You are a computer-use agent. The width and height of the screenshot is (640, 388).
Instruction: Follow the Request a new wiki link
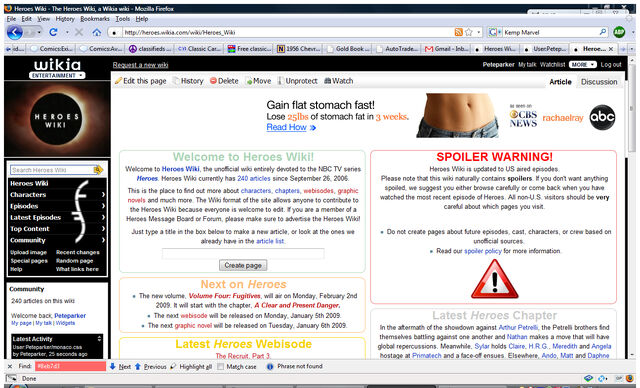[140, 65]
